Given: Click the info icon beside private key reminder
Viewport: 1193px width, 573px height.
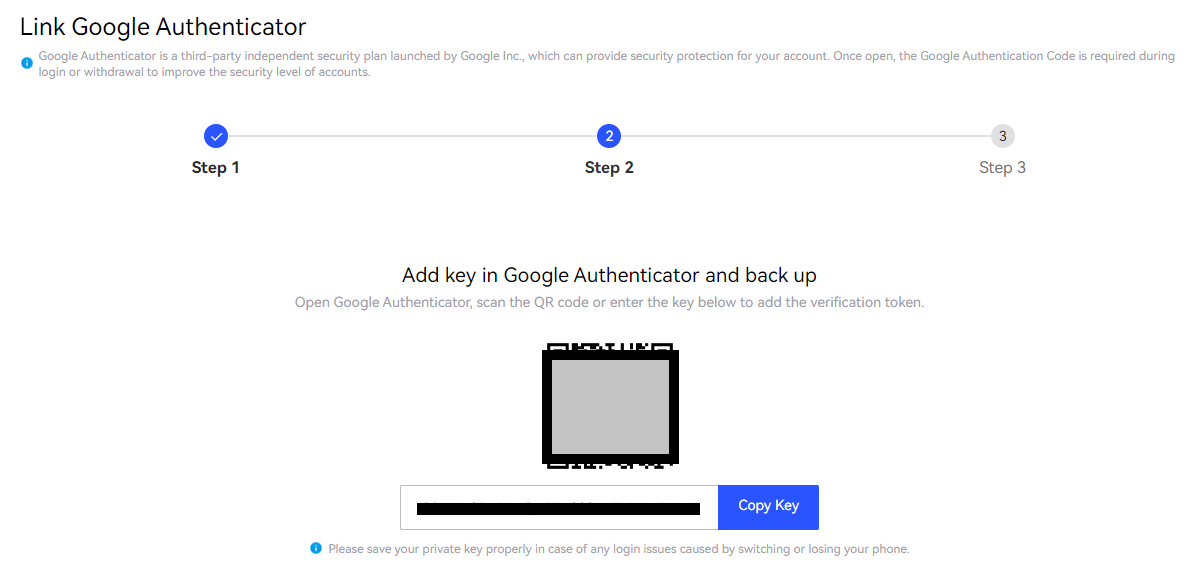Looking at the screenshot, I should tap(316, 548).
